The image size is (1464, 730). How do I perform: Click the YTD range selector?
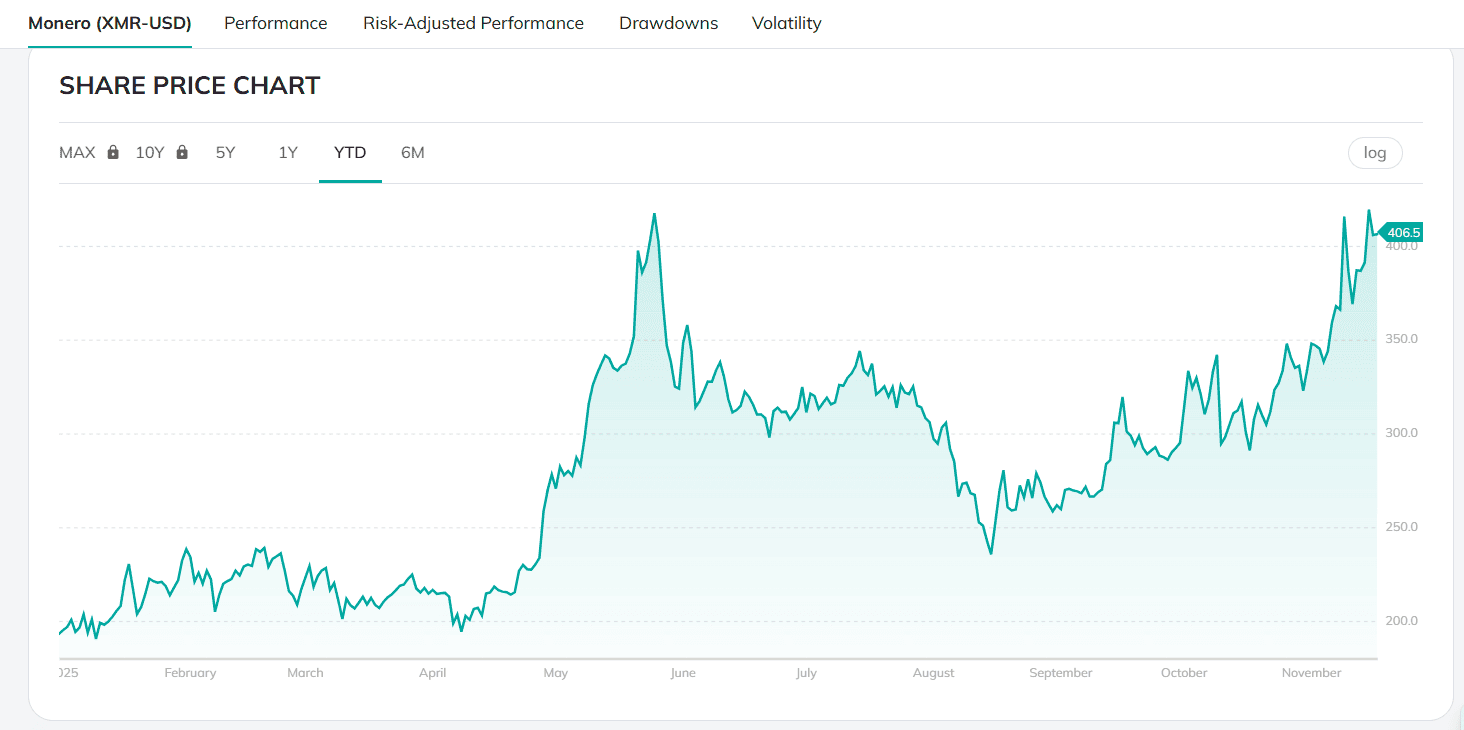click(x=349, y=152)
